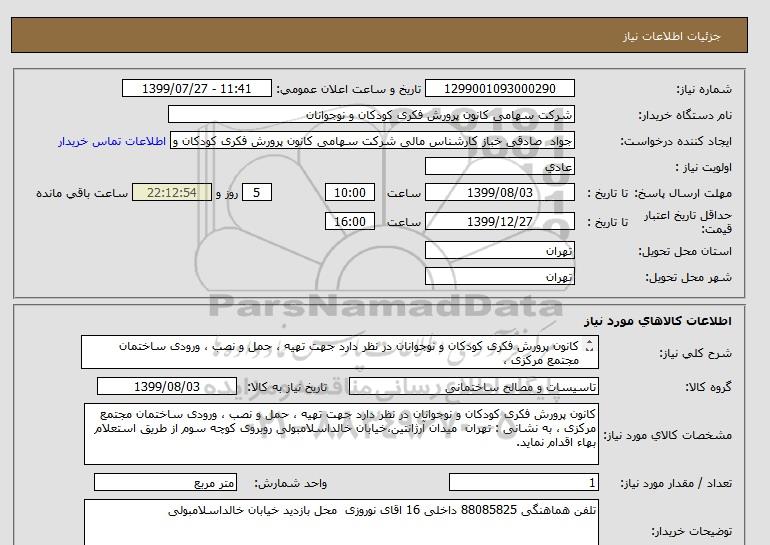Click the شماره نیاز field 1299001093000290

tap(499, 88)
